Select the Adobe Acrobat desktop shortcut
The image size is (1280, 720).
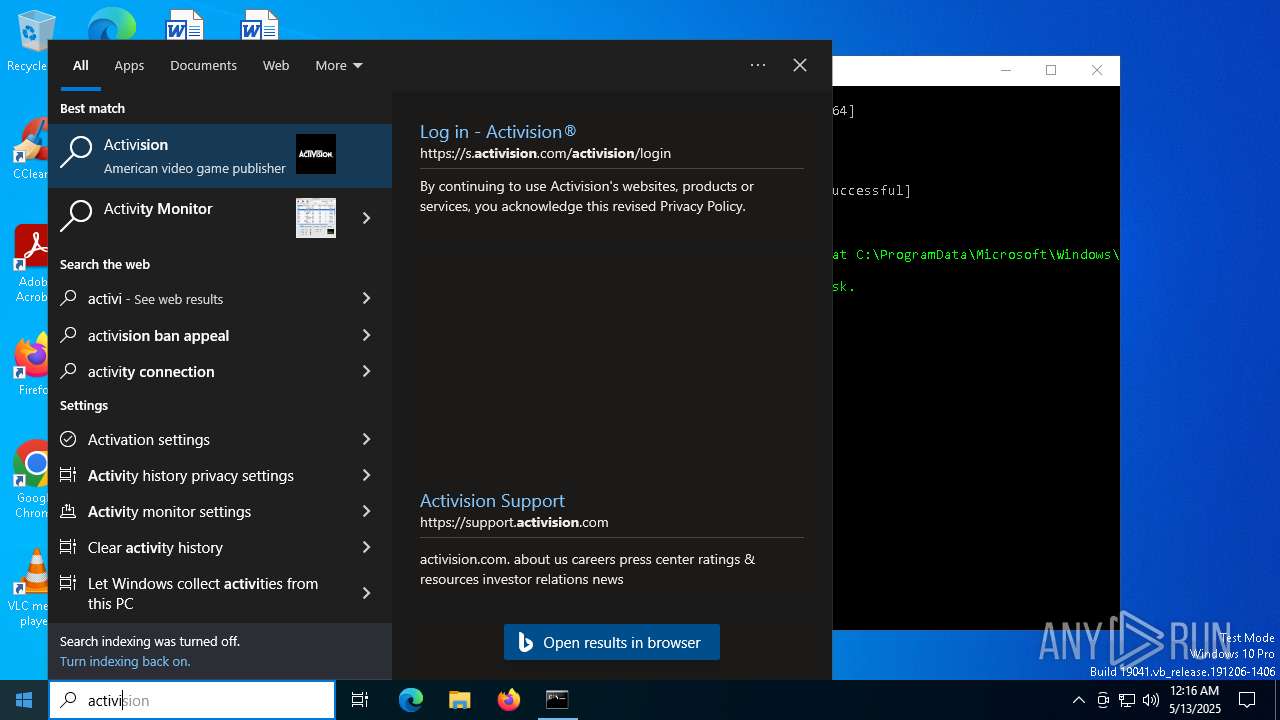click(x=30, y=262)
